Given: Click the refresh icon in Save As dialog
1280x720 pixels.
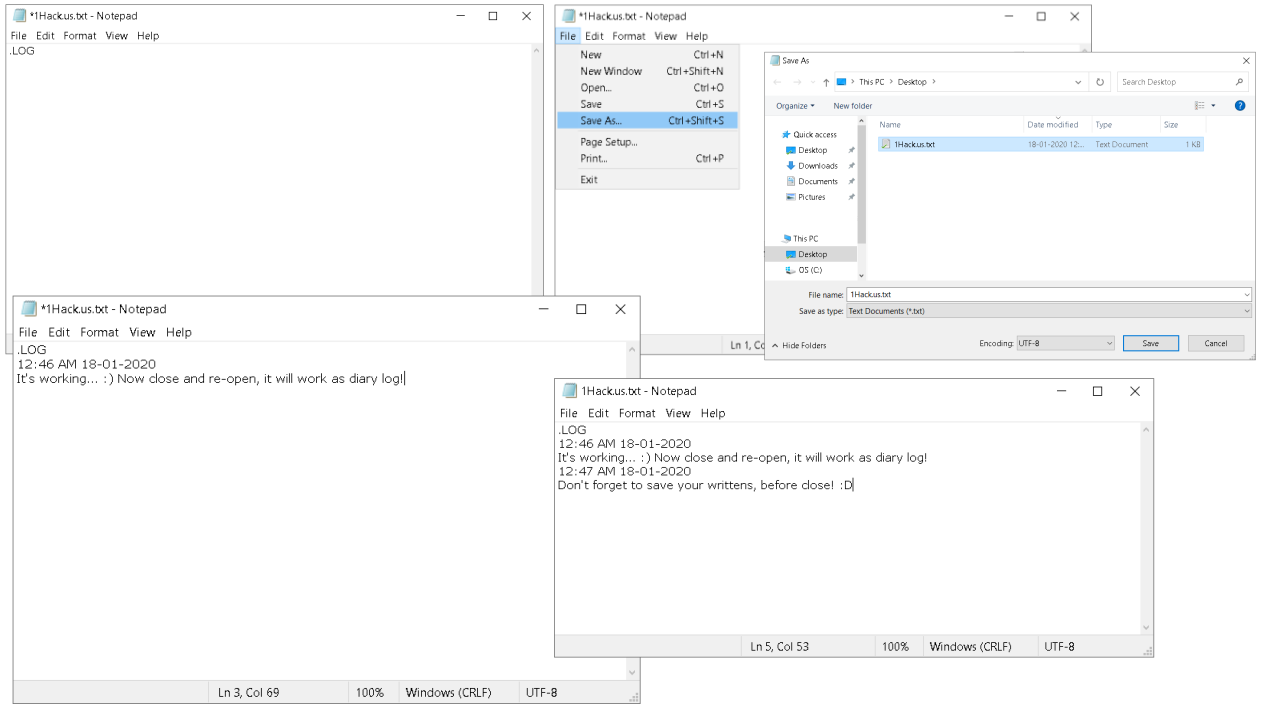Looking at the screenshot, I should pyautogui.click(x=1100, y=82).
